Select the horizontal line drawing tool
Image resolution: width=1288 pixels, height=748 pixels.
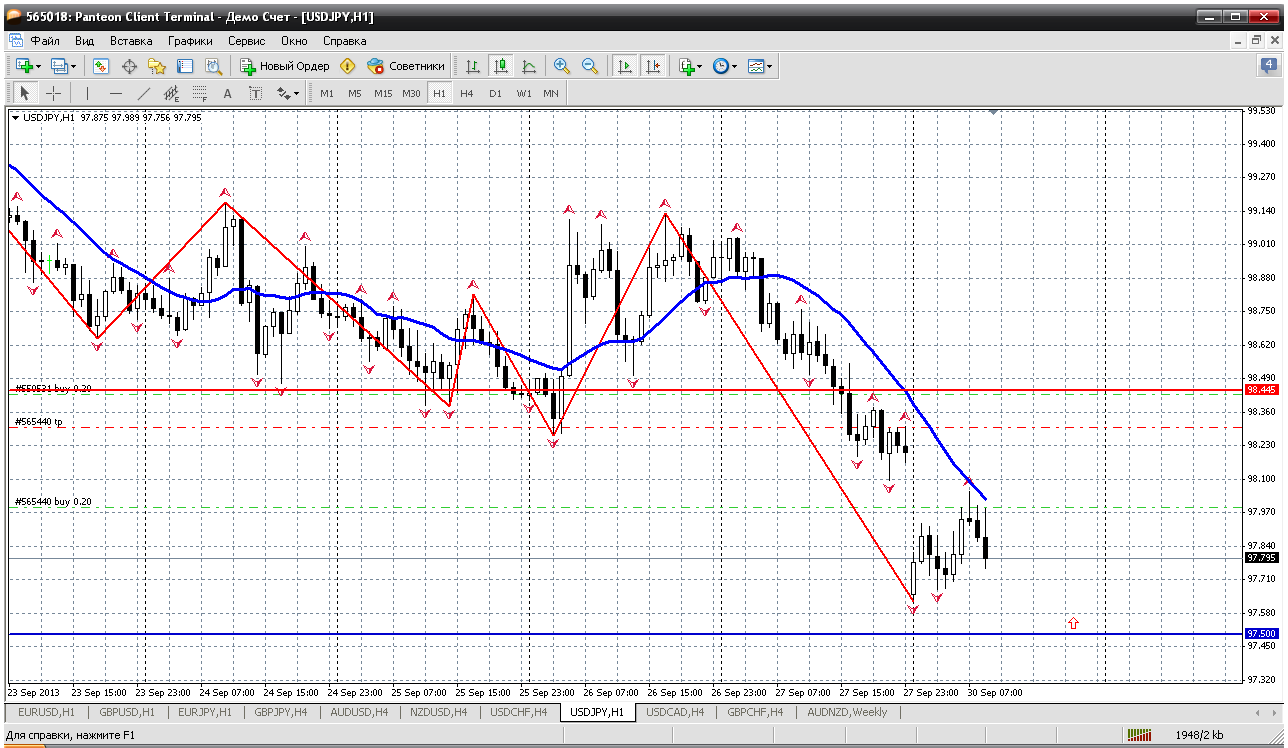(115, 93)
